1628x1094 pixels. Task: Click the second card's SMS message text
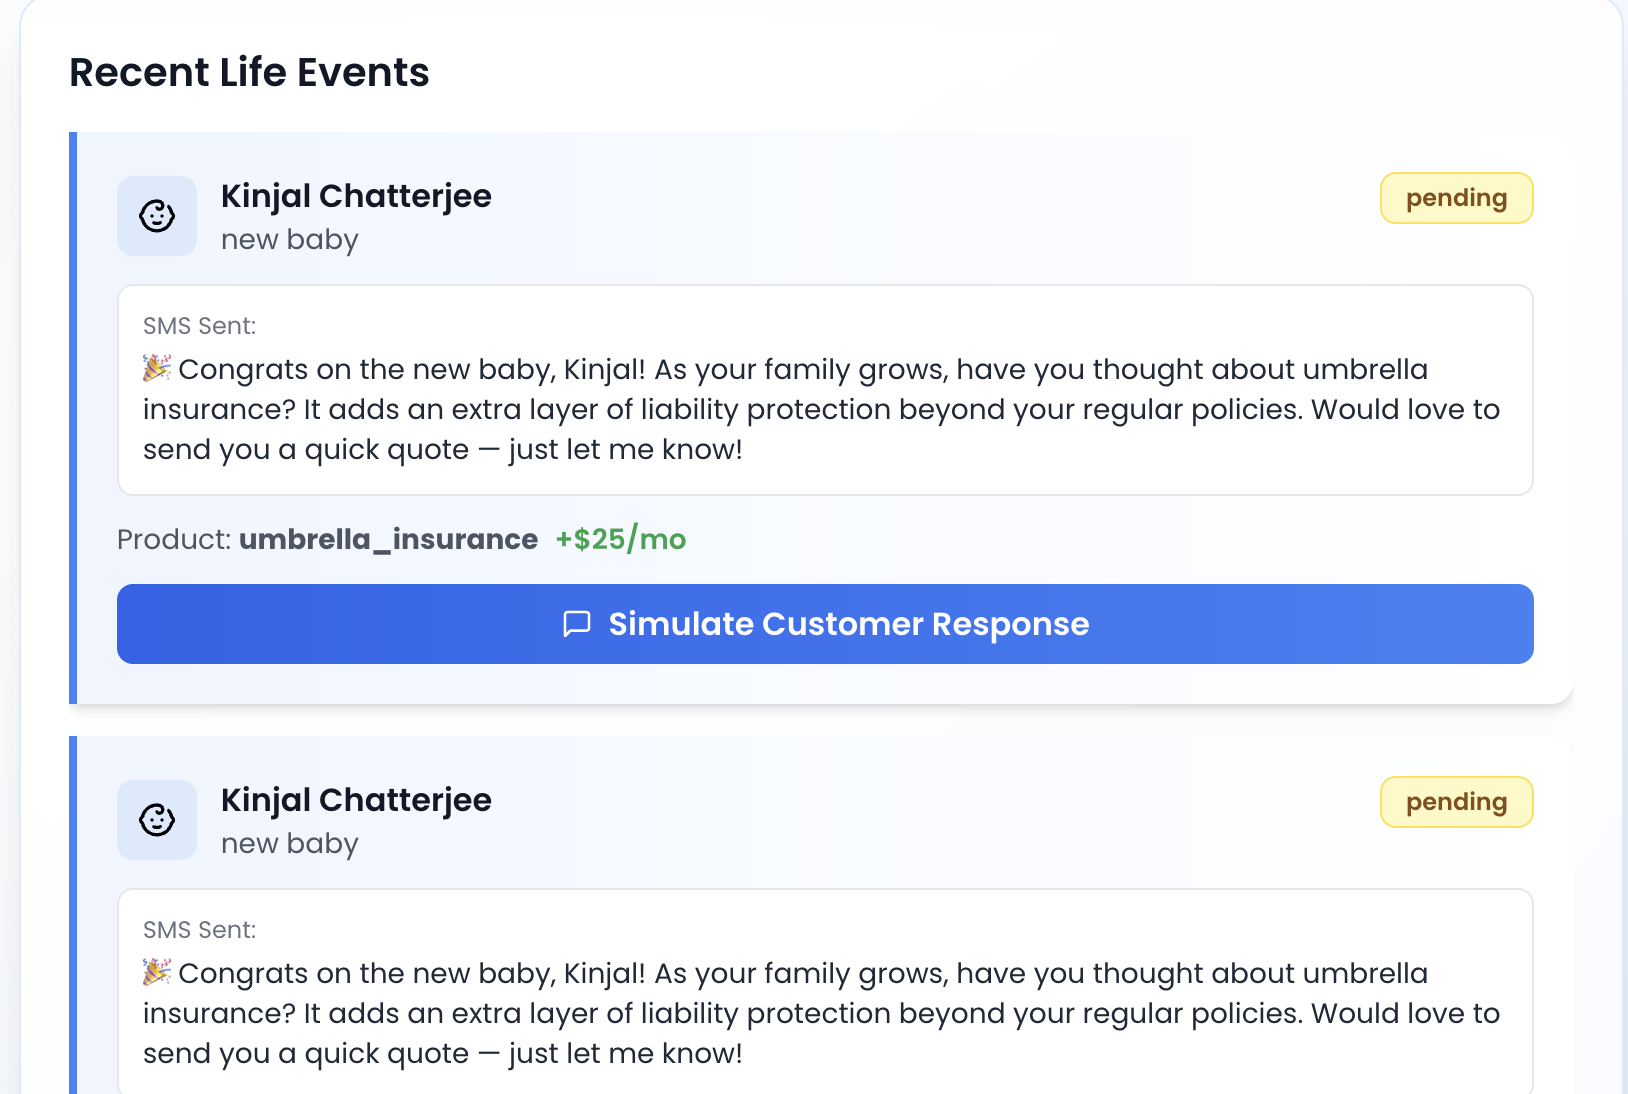tap(820, 1014)
